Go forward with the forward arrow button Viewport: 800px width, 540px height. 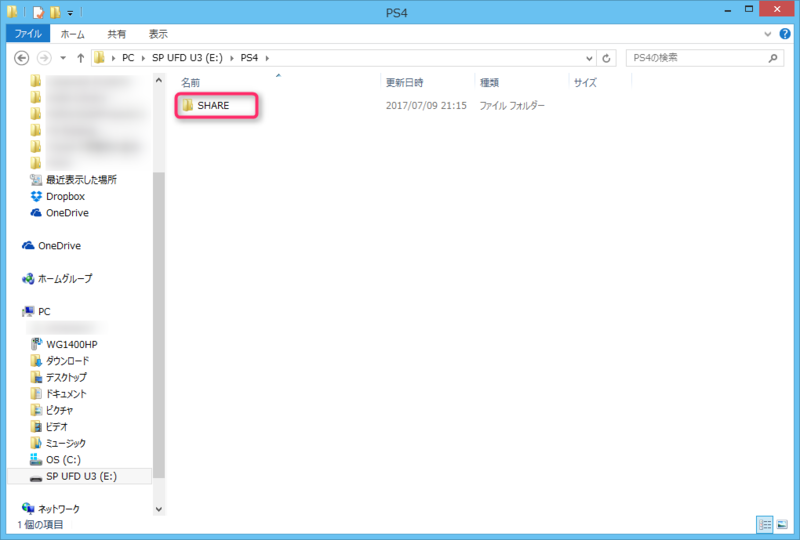click(x=44, y=58)
